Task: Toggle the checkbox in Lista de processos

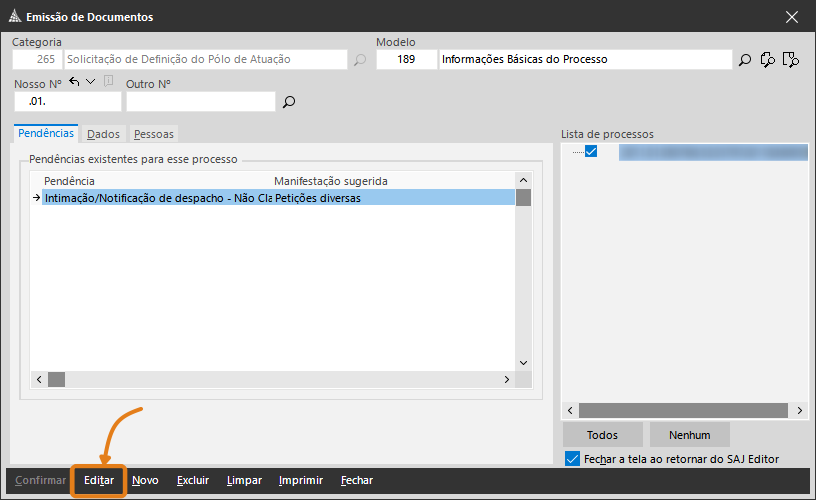Action: coord(591,152)
